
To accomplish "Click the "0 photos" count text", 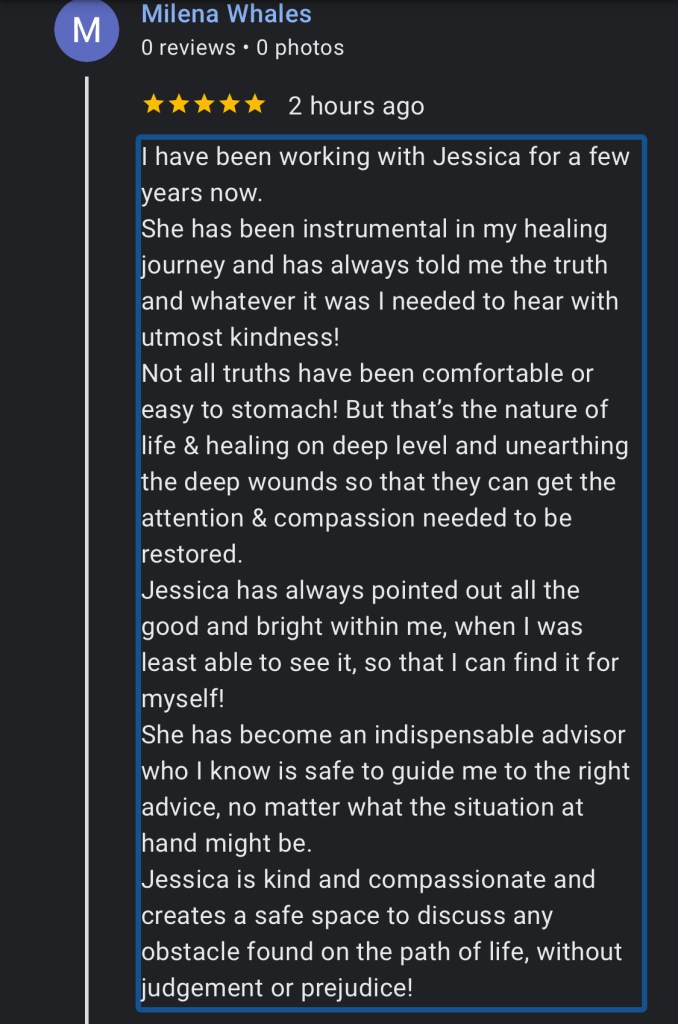I will pyautogui.click(x=300, y=47).
